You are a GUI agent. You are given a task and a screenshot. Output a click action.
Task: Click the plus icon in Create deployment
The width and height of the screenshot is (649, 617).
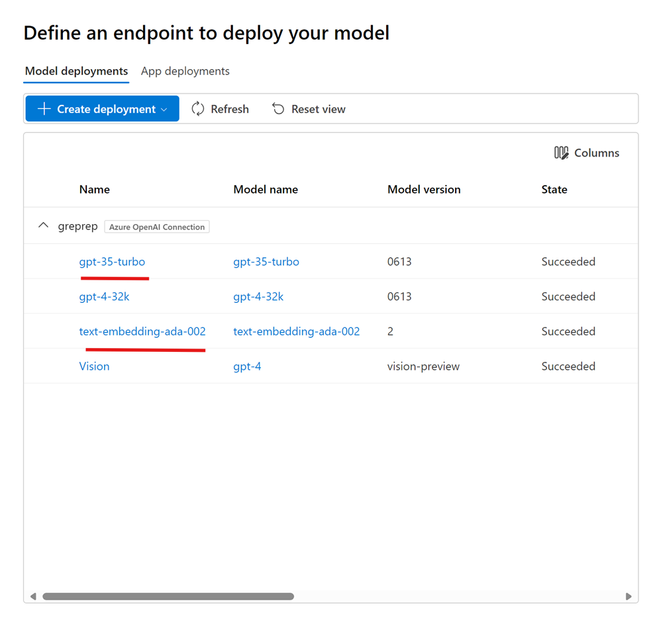point(44,109)
